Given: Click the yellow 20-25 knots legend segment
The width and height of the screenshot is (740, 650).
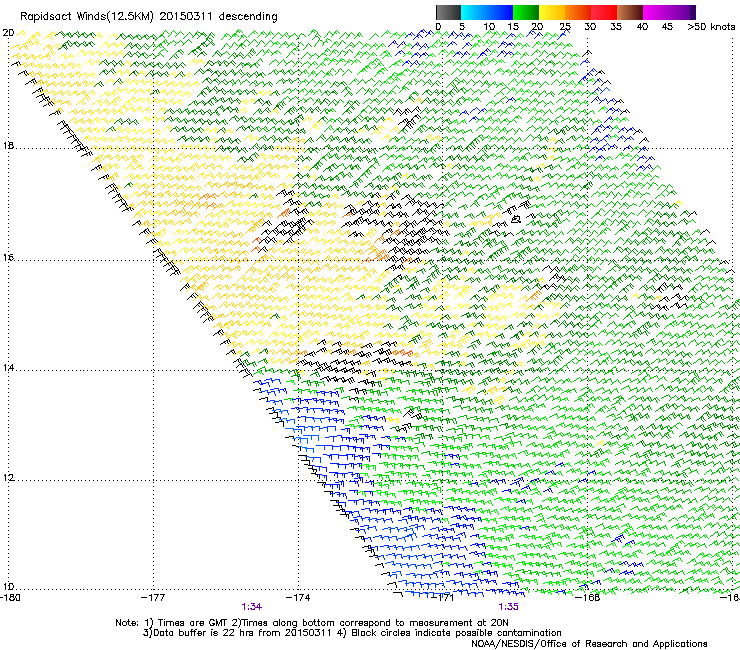Looking at the screenshot, I should [x=552, y=12].
